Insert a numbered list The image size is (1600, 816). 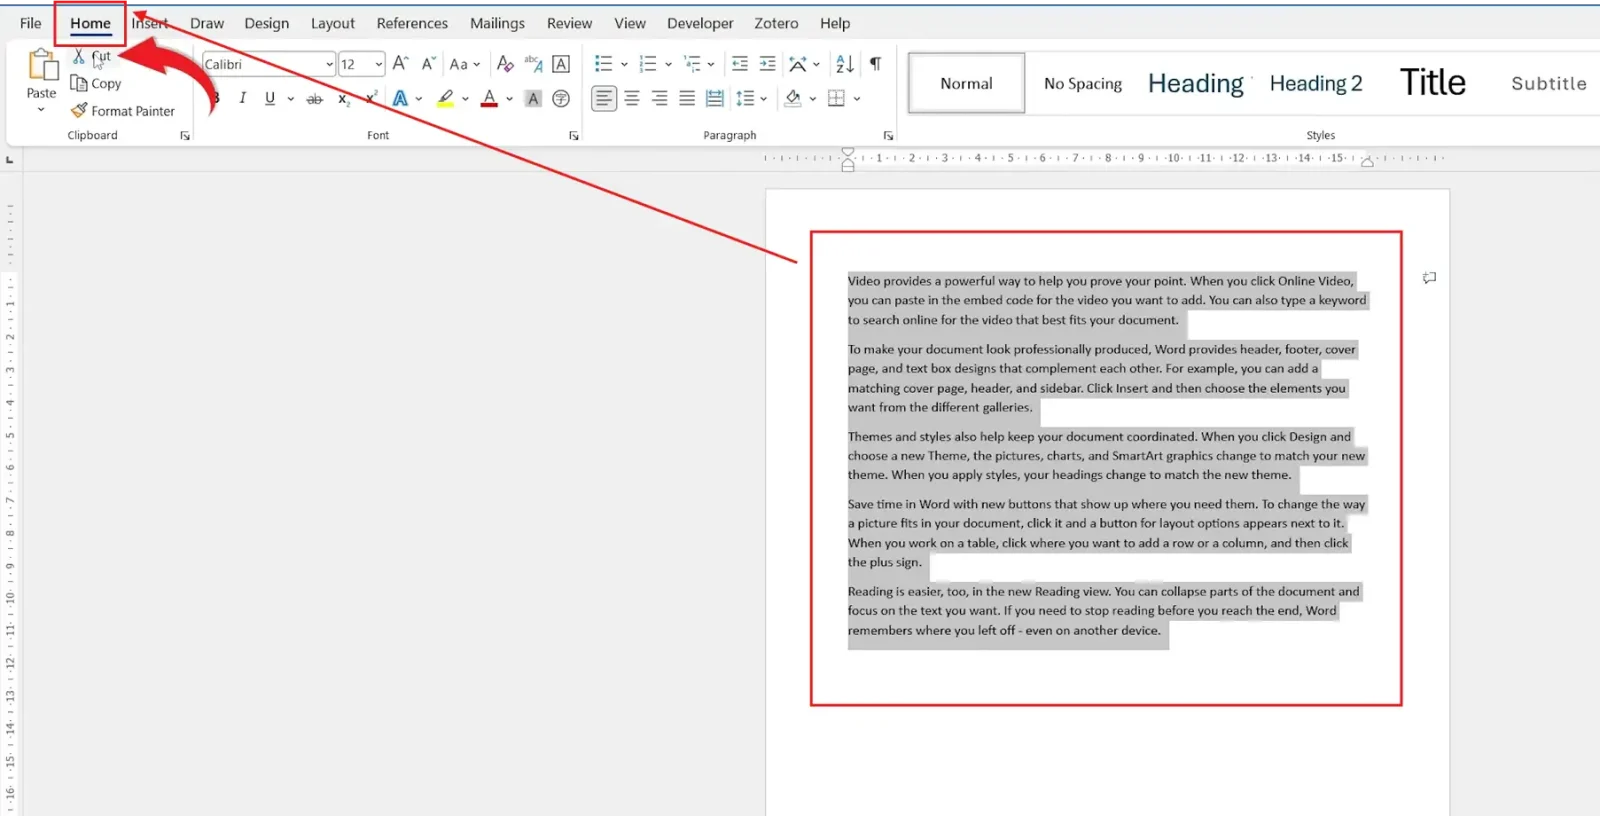[x=648, y=64]
